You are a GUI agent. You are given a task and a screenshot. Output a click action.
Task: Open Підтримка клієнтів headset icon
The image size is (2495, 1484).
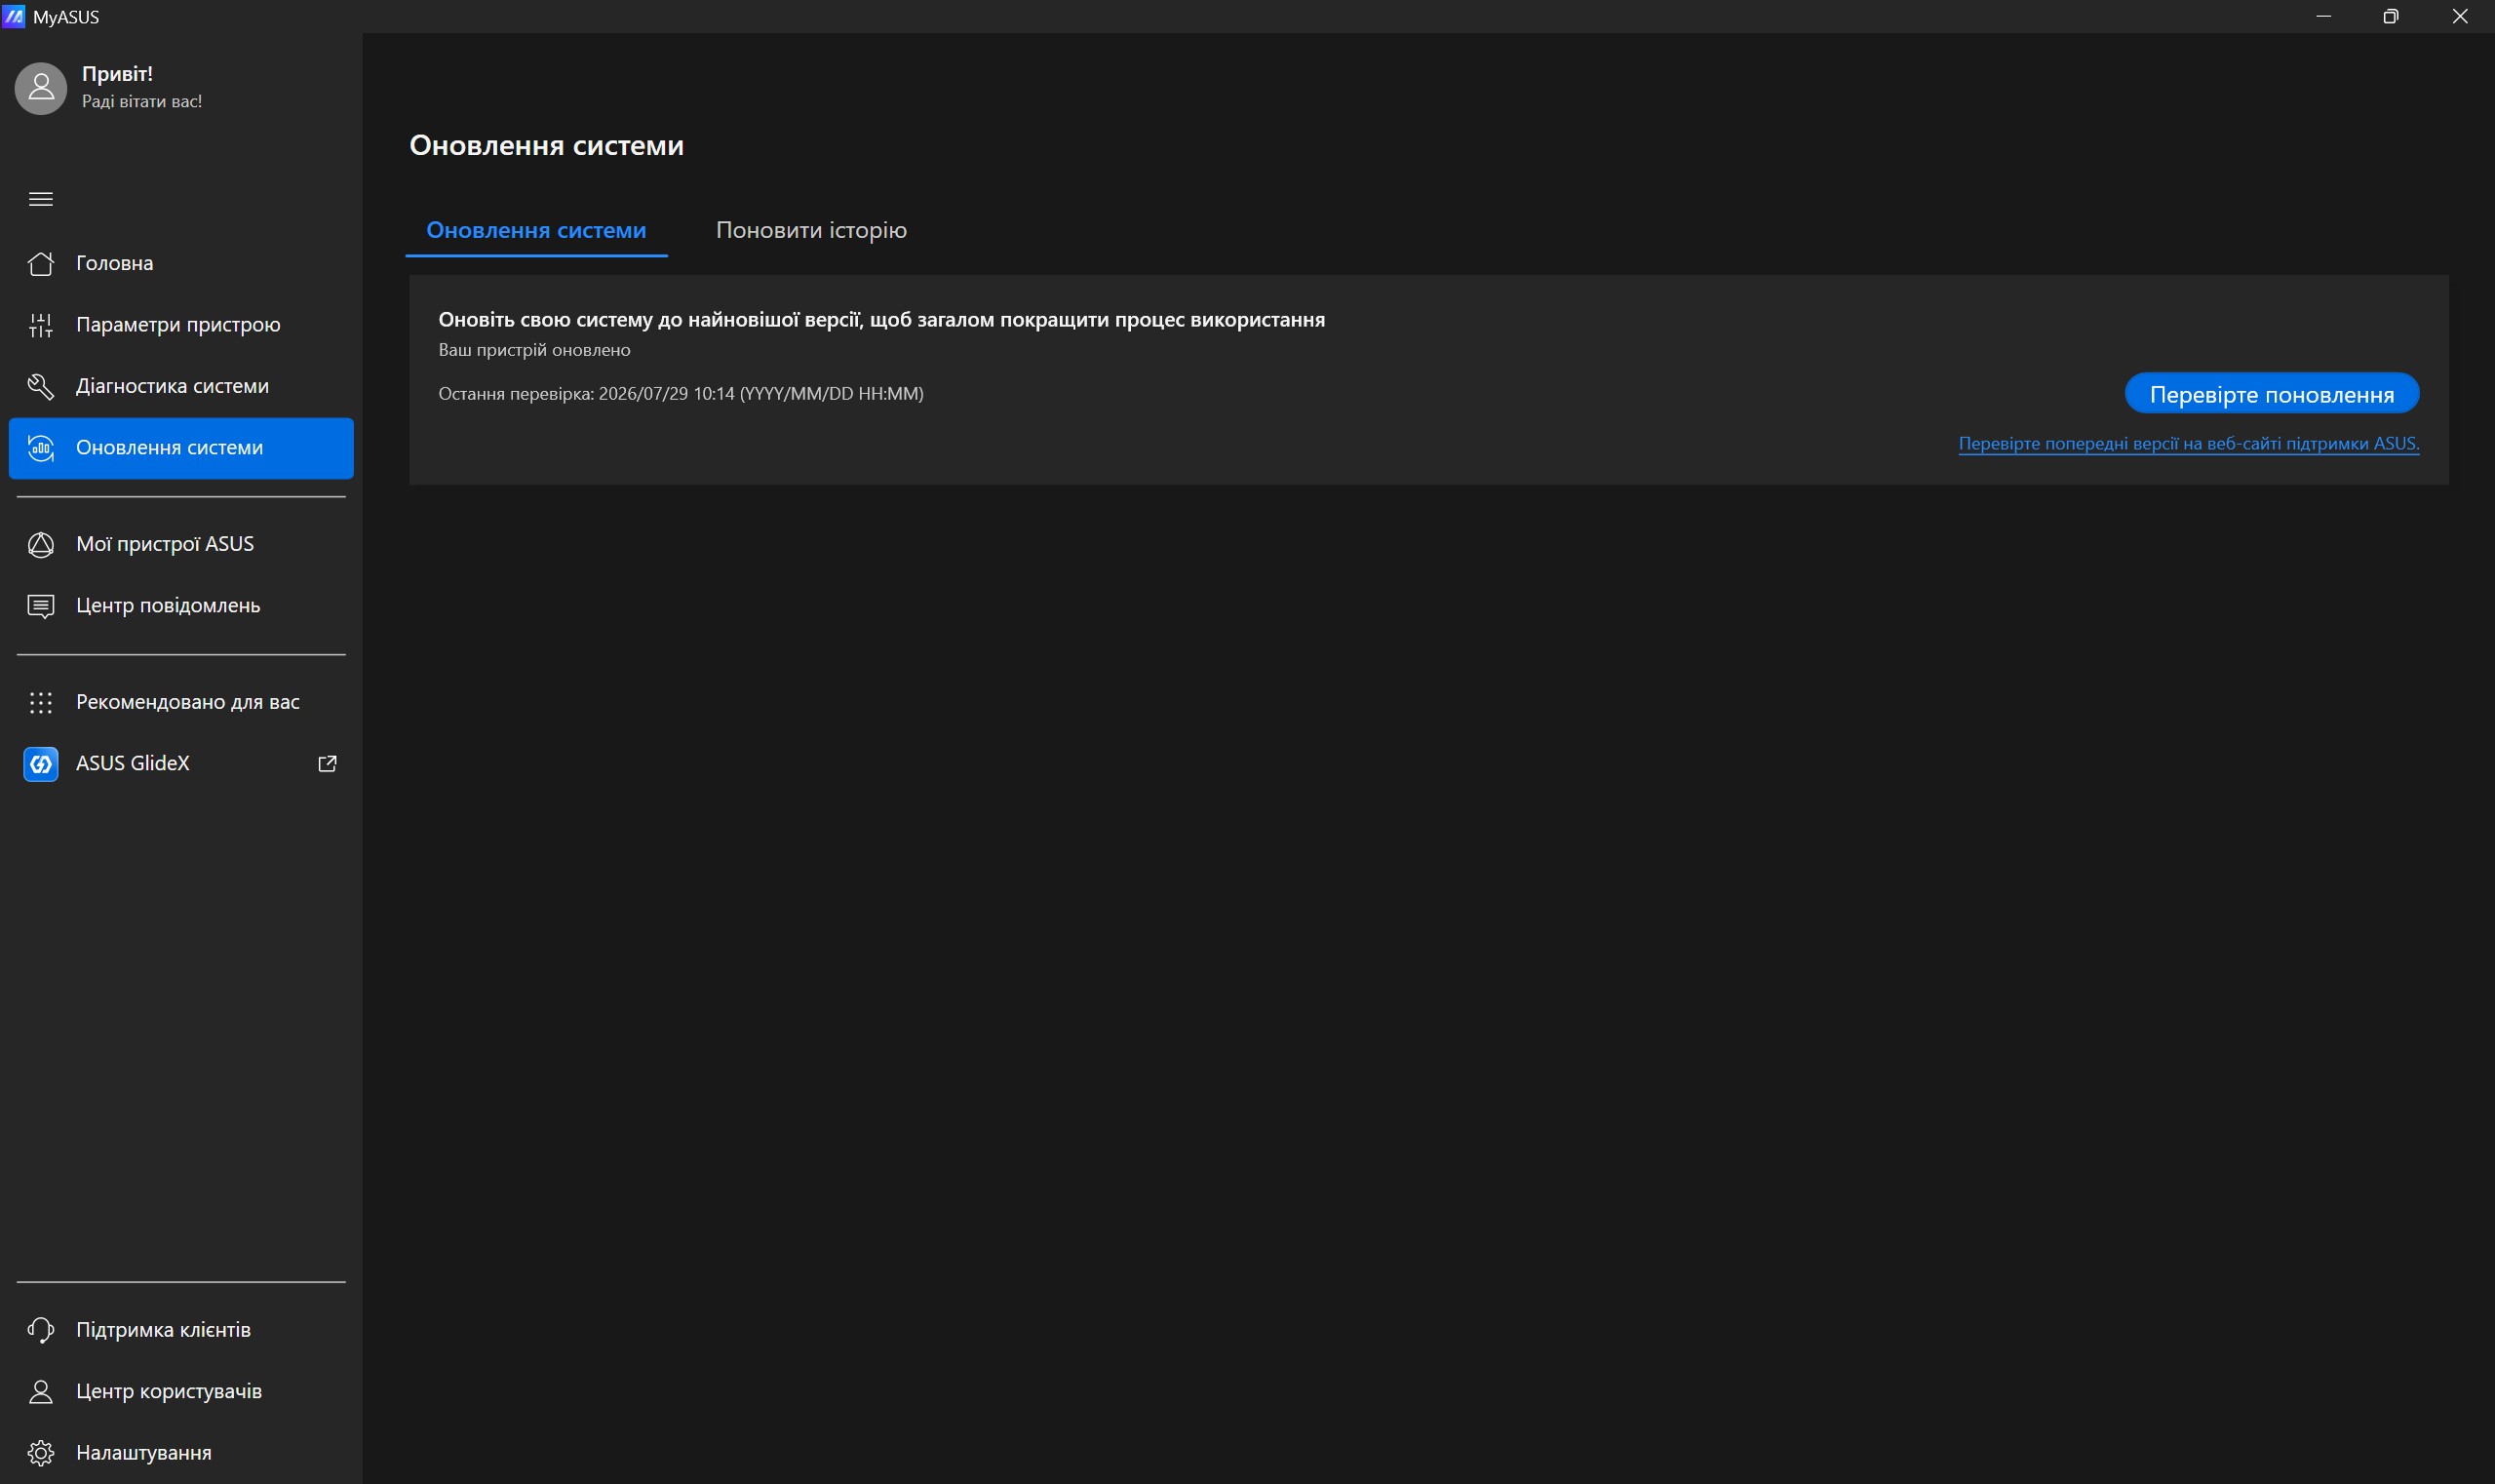(41, 1330)
